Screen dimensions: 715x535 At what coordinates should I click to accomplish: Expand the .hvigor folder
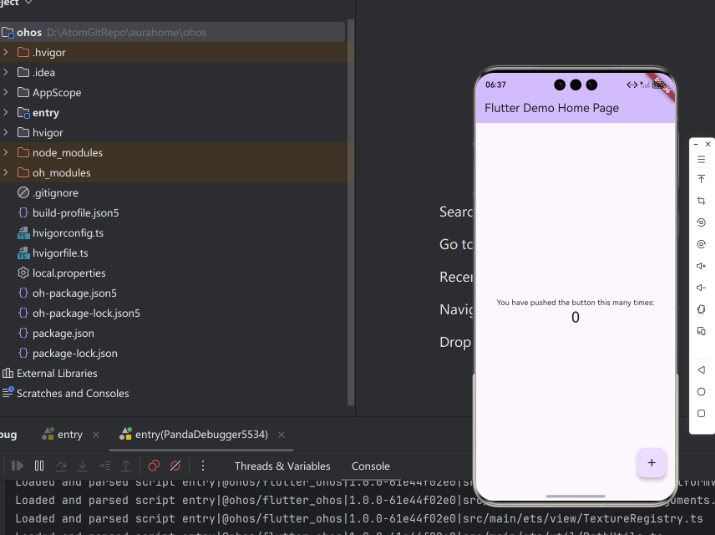[5, 52]
